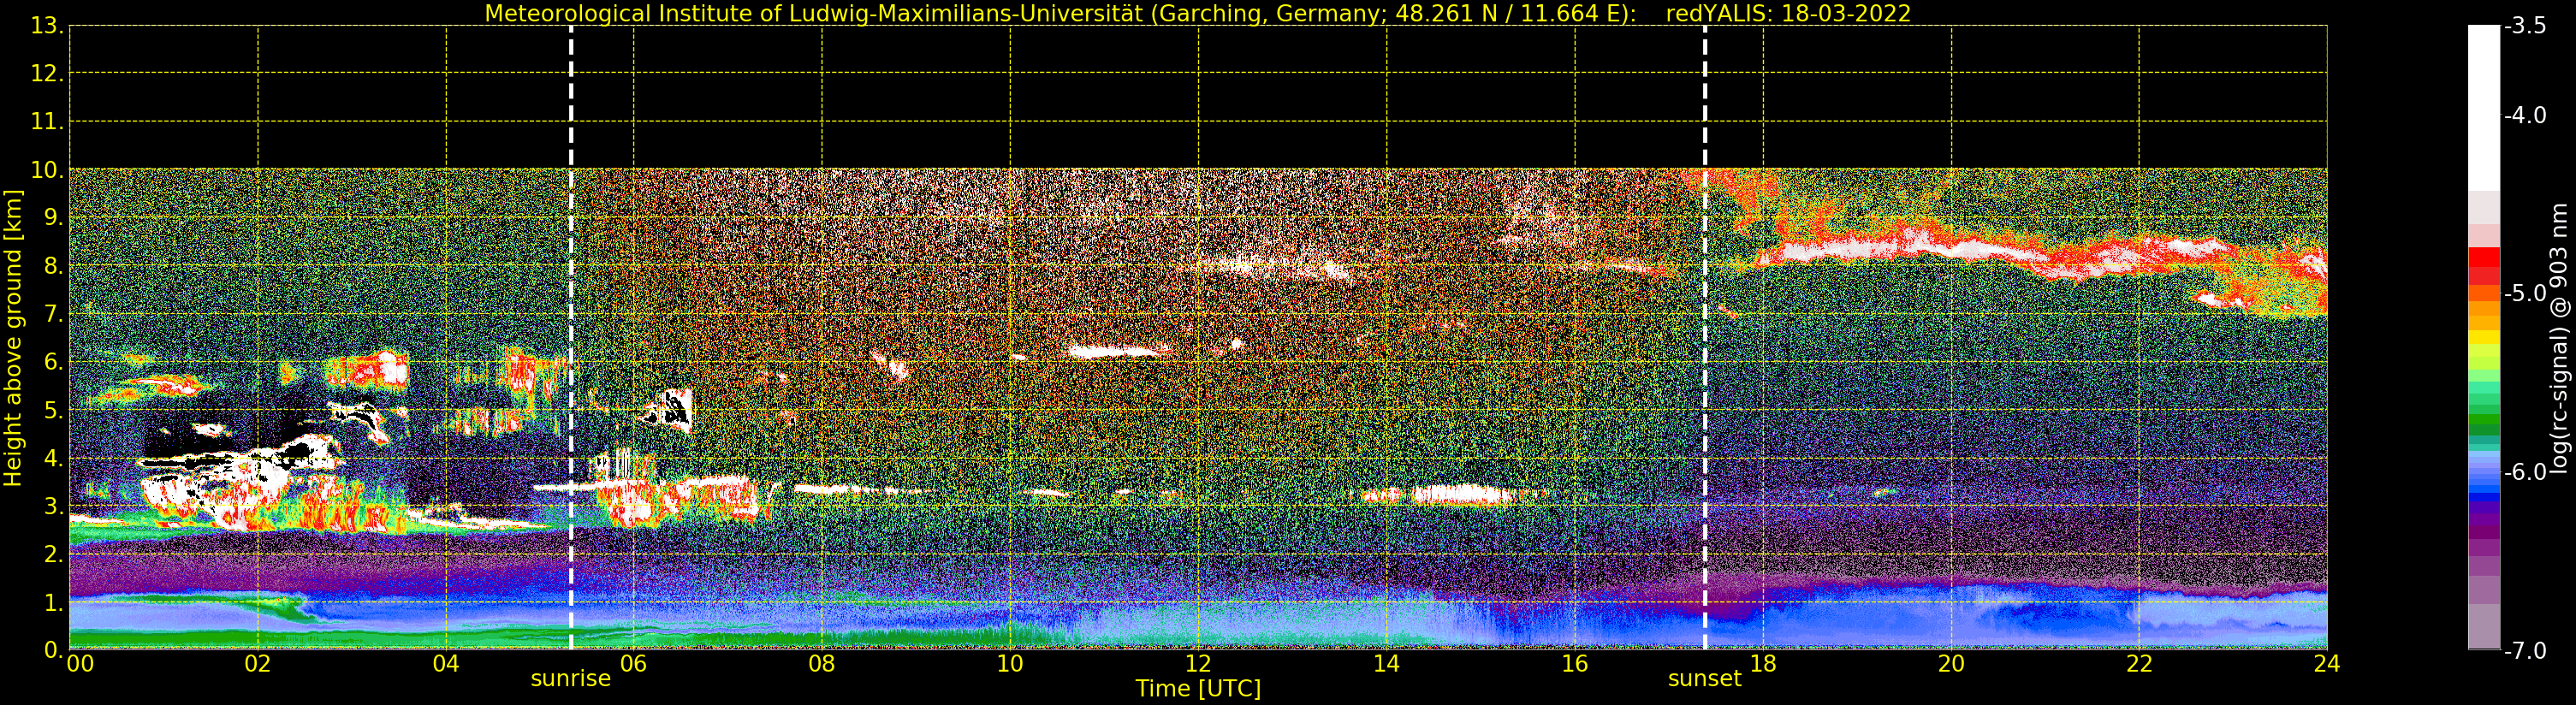Viewport: 2576px width, 705px height.
Task: Click height axis tick "4."
Action: point(53,458)
